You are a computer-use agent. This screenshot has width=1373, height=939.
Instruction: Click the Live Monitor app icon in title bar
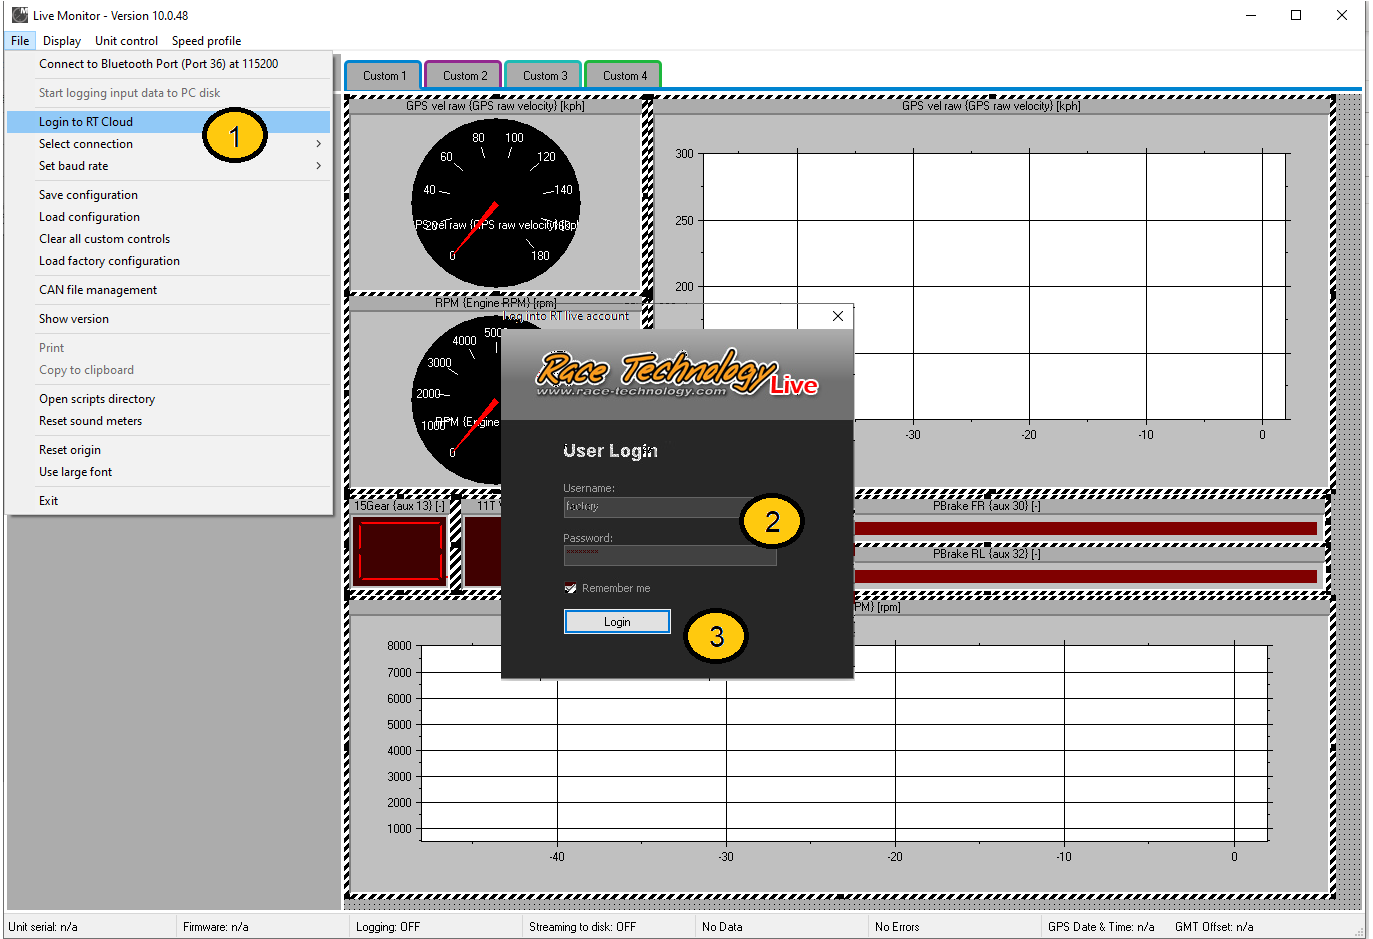point(19,15)
